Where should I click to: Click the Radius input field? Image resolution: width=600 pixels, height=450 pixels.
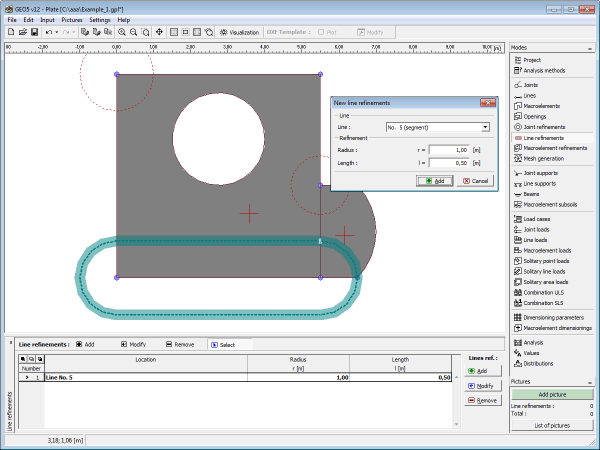pos(449,150)
